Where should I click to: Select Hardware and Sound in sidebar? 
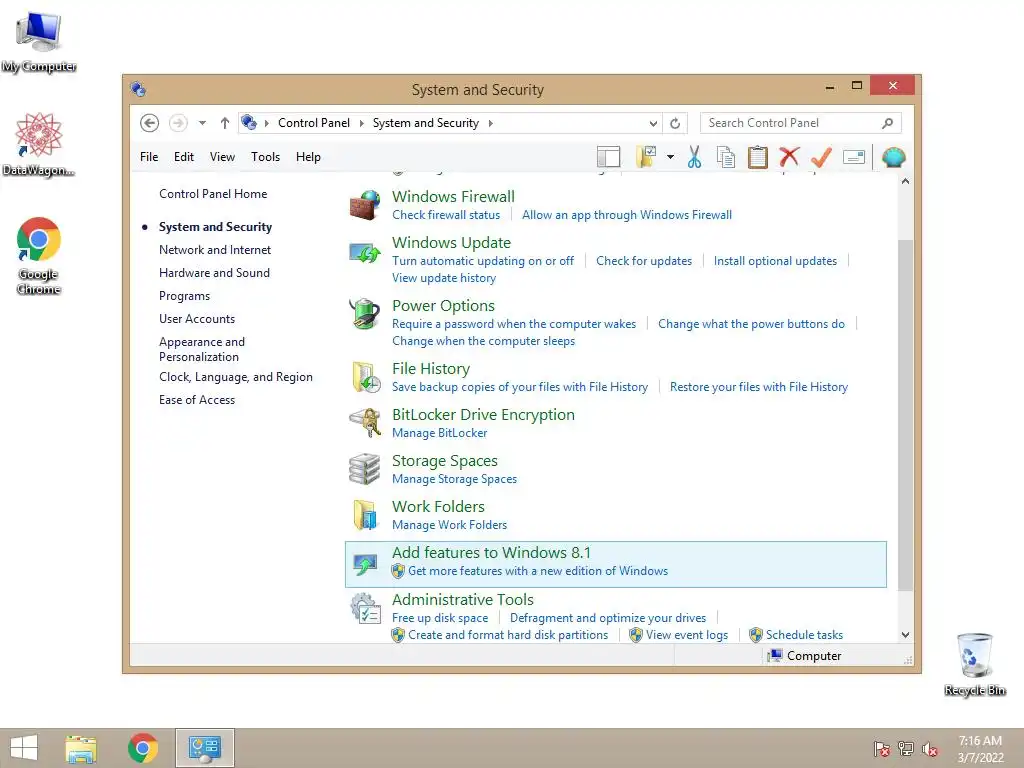pos(214,273)
